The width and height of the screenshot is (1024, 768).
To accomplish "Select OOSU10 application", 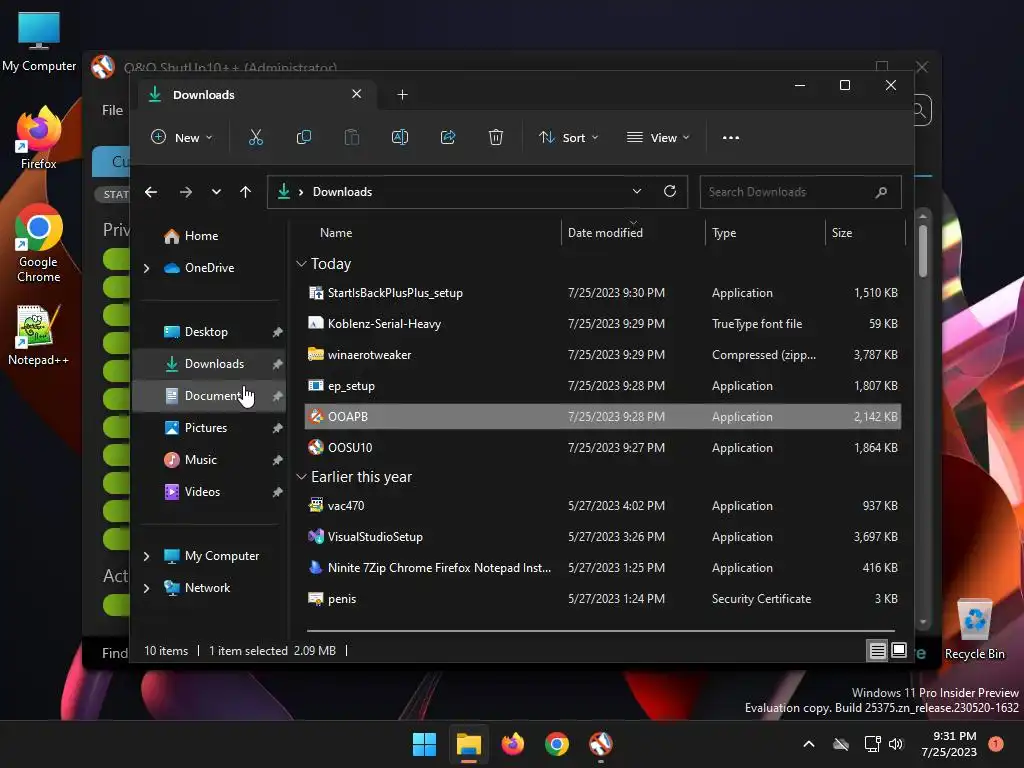I will pos(603,447).
